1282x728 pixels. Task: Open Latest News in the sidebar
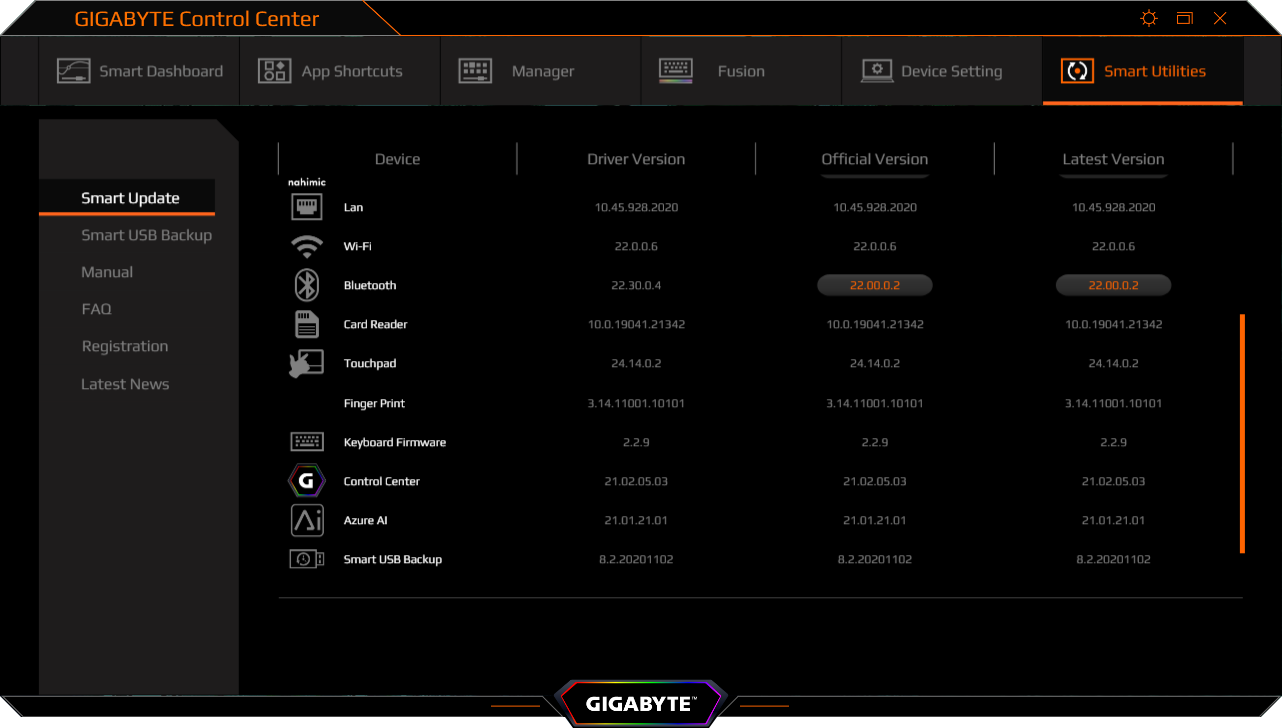(x=125, y=384)
